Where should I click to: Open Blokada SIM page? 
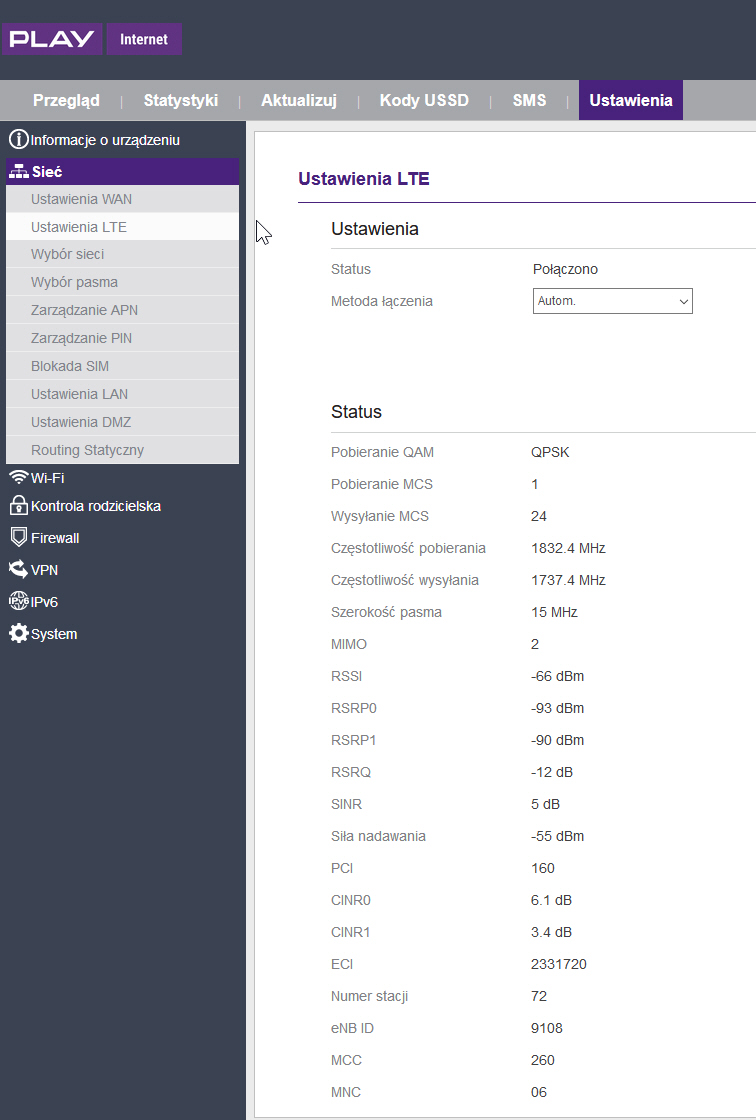coord(122,366)
